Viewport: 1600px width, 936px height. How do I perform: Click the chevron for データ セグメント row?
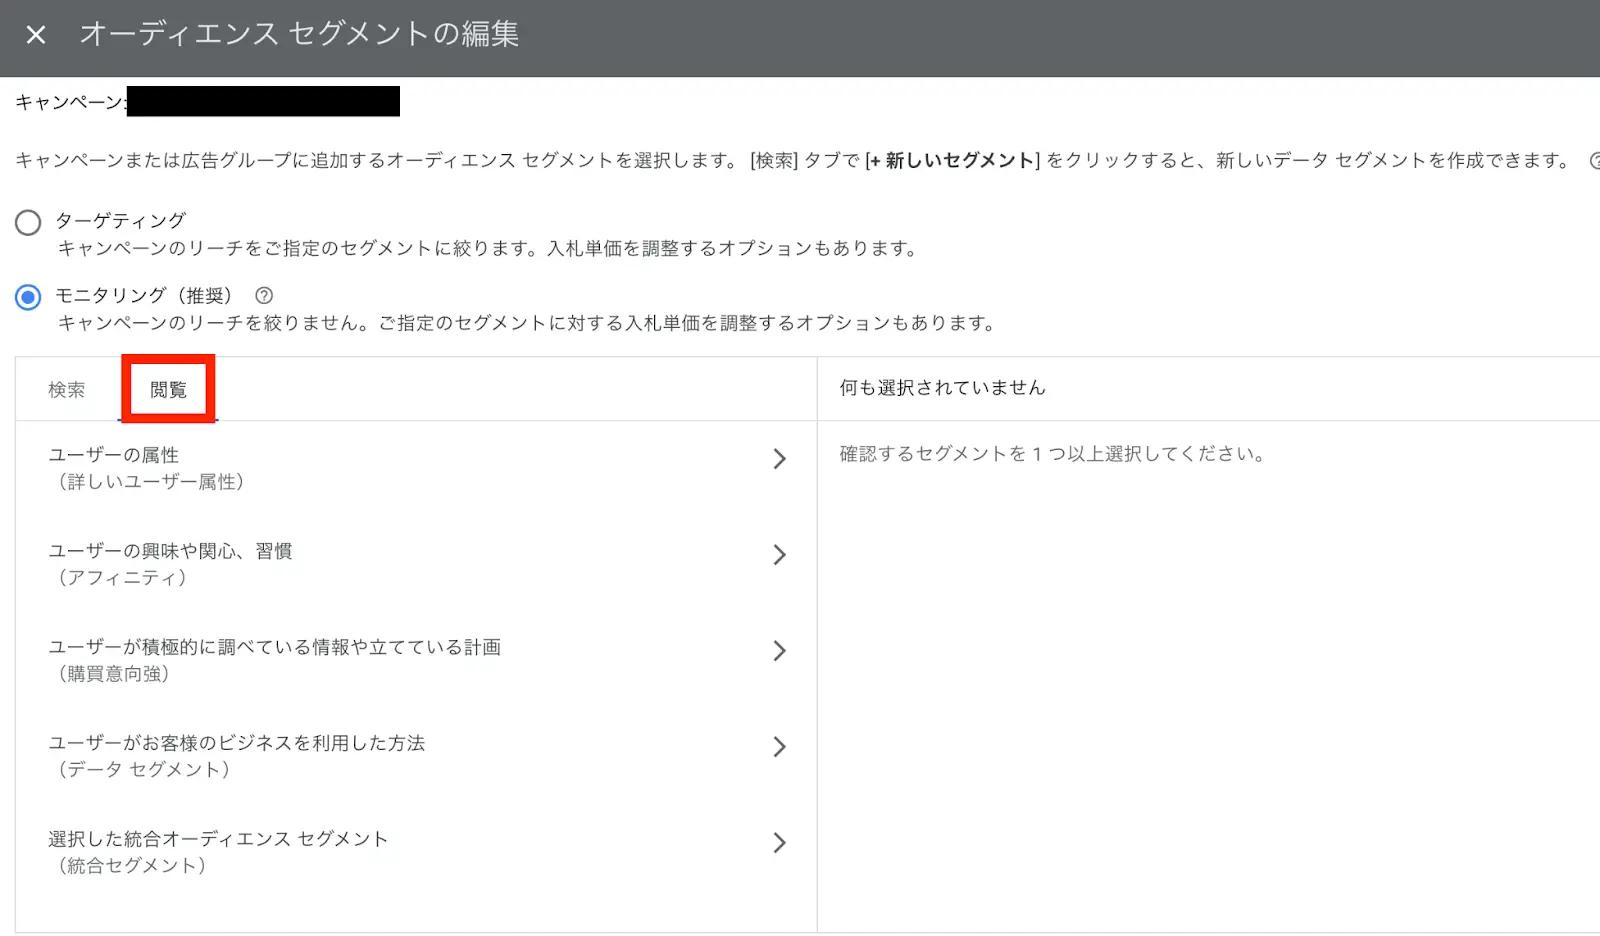[781, 746]
